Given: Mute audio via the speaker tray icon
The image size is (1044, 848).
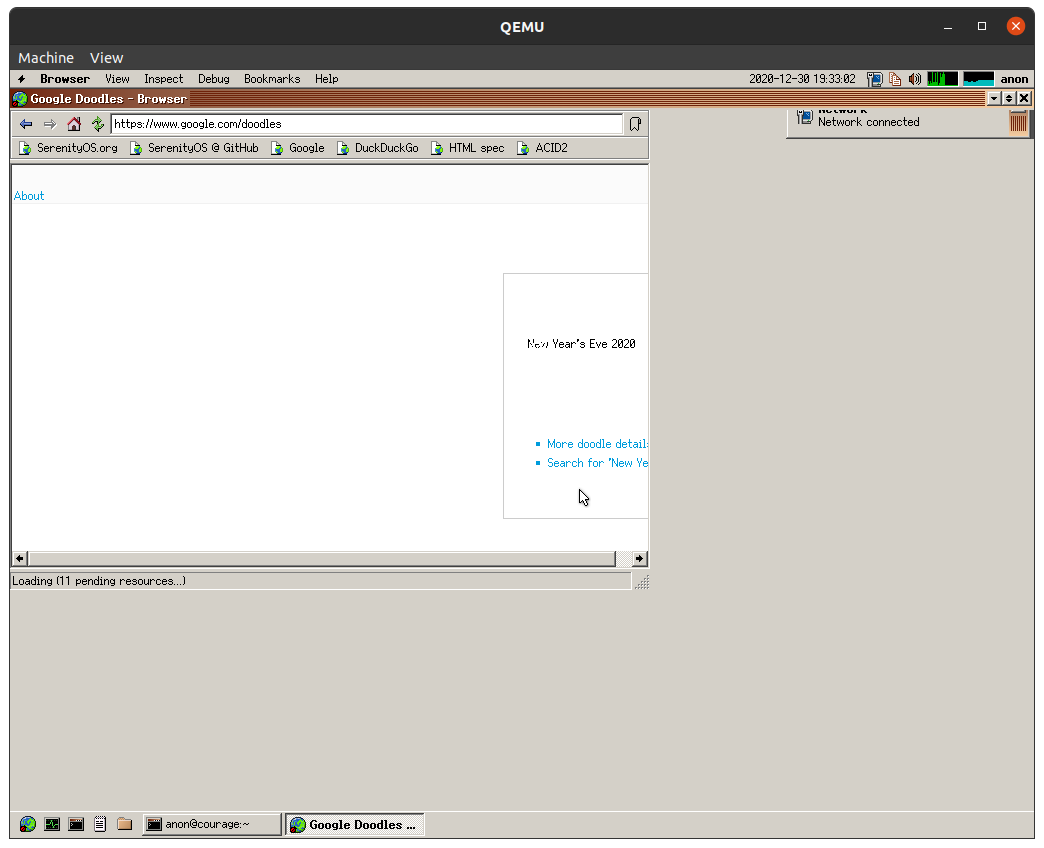Looking at the screenshot, I should coord(914,79).
